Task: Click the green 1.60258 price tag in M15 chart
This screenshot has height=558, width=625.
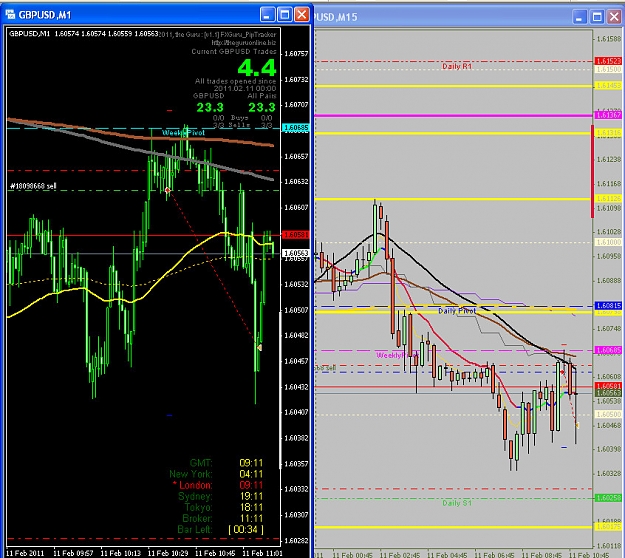Action: (x=608, y=498)
